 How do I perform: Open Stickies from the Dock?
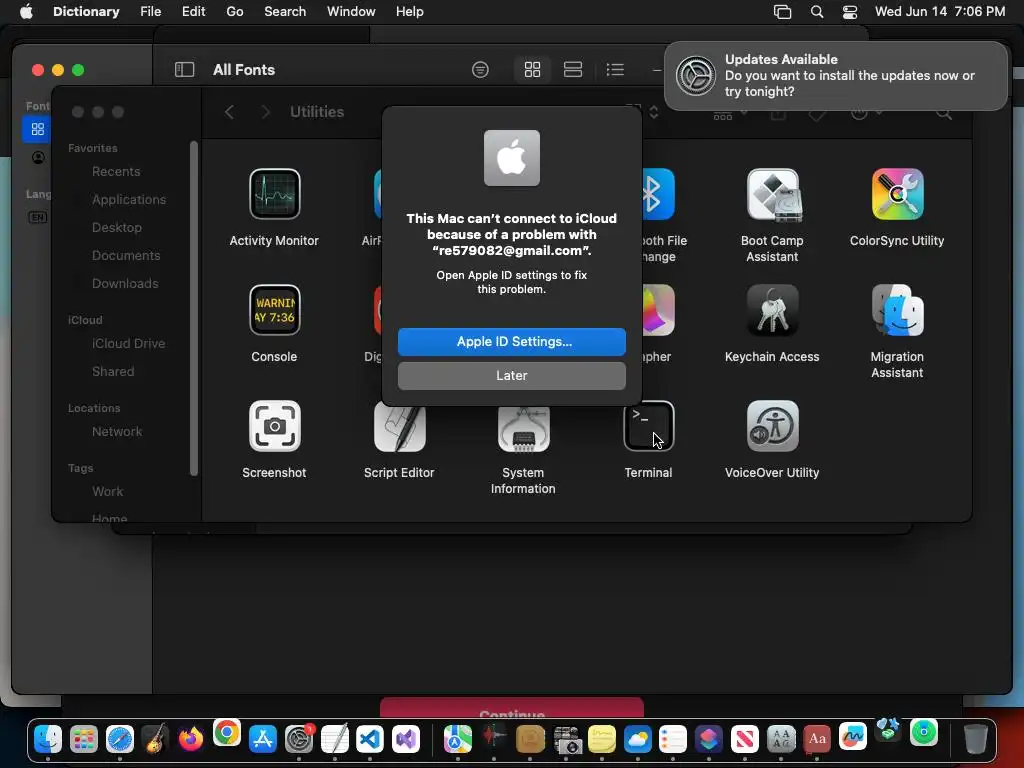click(601, 739)
